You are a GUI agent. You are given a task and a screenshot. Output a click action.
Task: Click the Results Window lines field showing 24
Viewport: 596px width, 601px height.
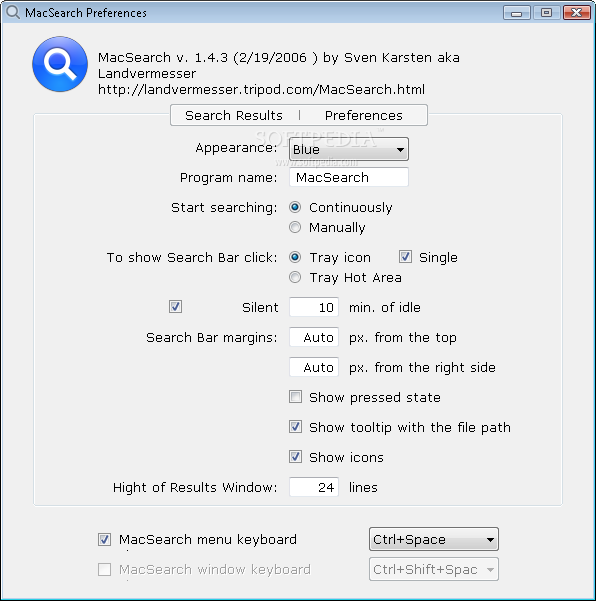pos(314,487)
